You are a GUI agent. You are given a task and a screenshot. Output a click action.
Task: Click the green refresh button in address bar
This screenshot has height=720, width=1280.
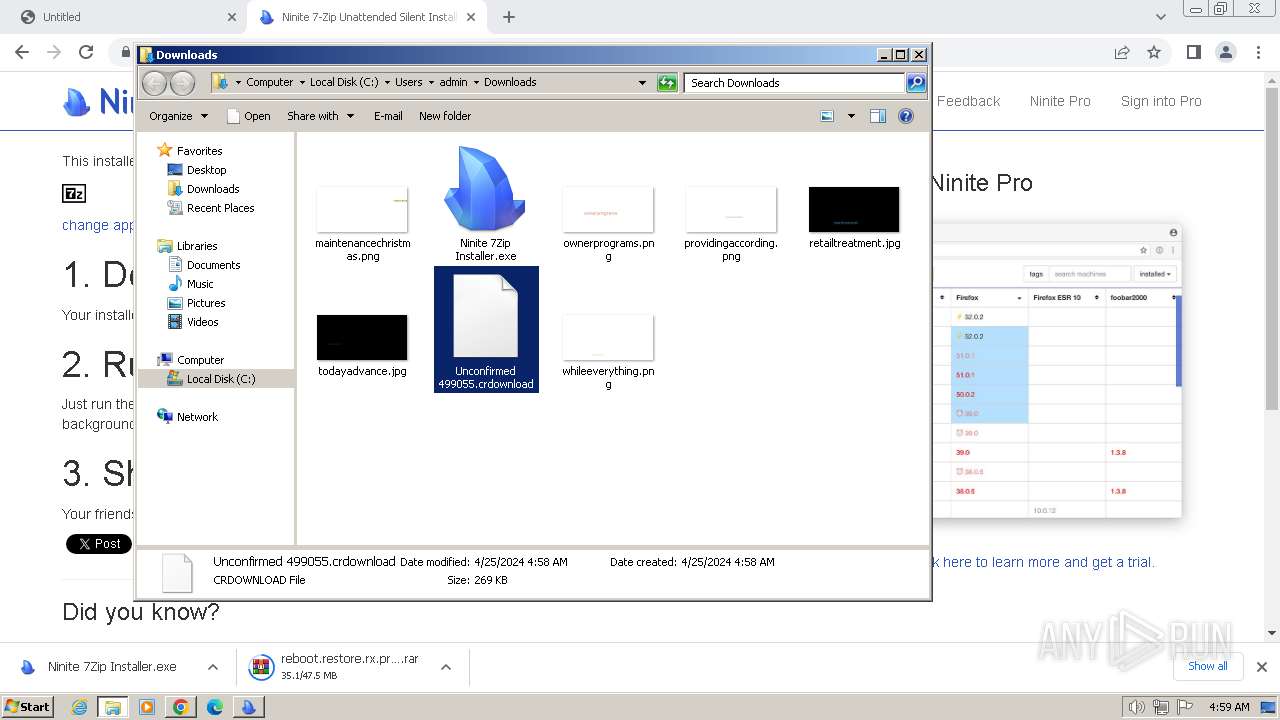(667, 83)
